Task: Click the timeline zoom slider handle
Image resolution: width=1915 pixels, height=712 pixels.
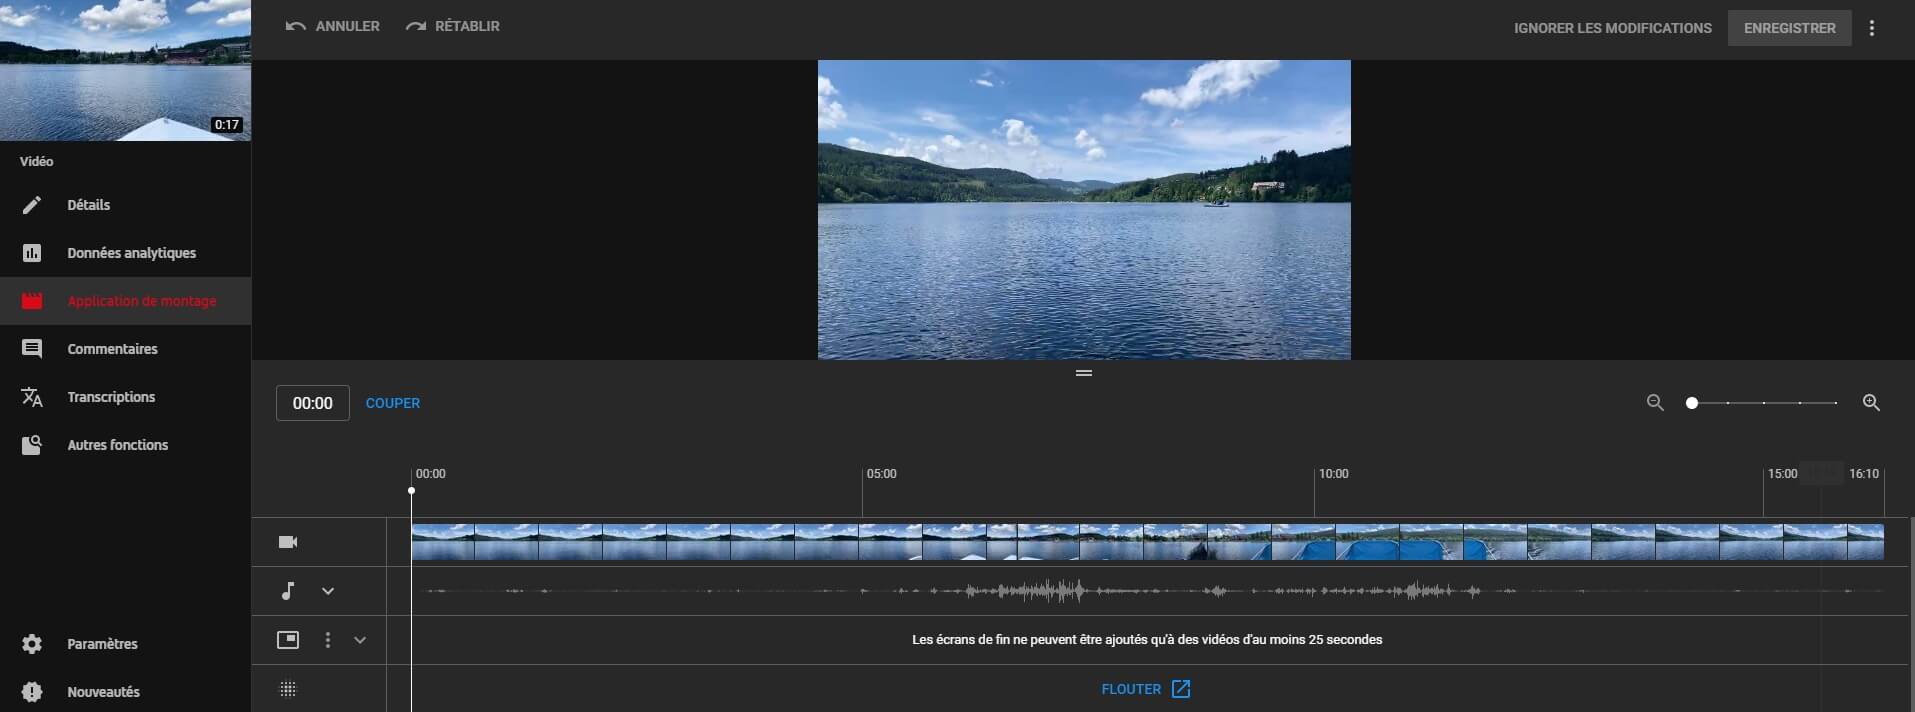Action: click(x=1692, y=403)
